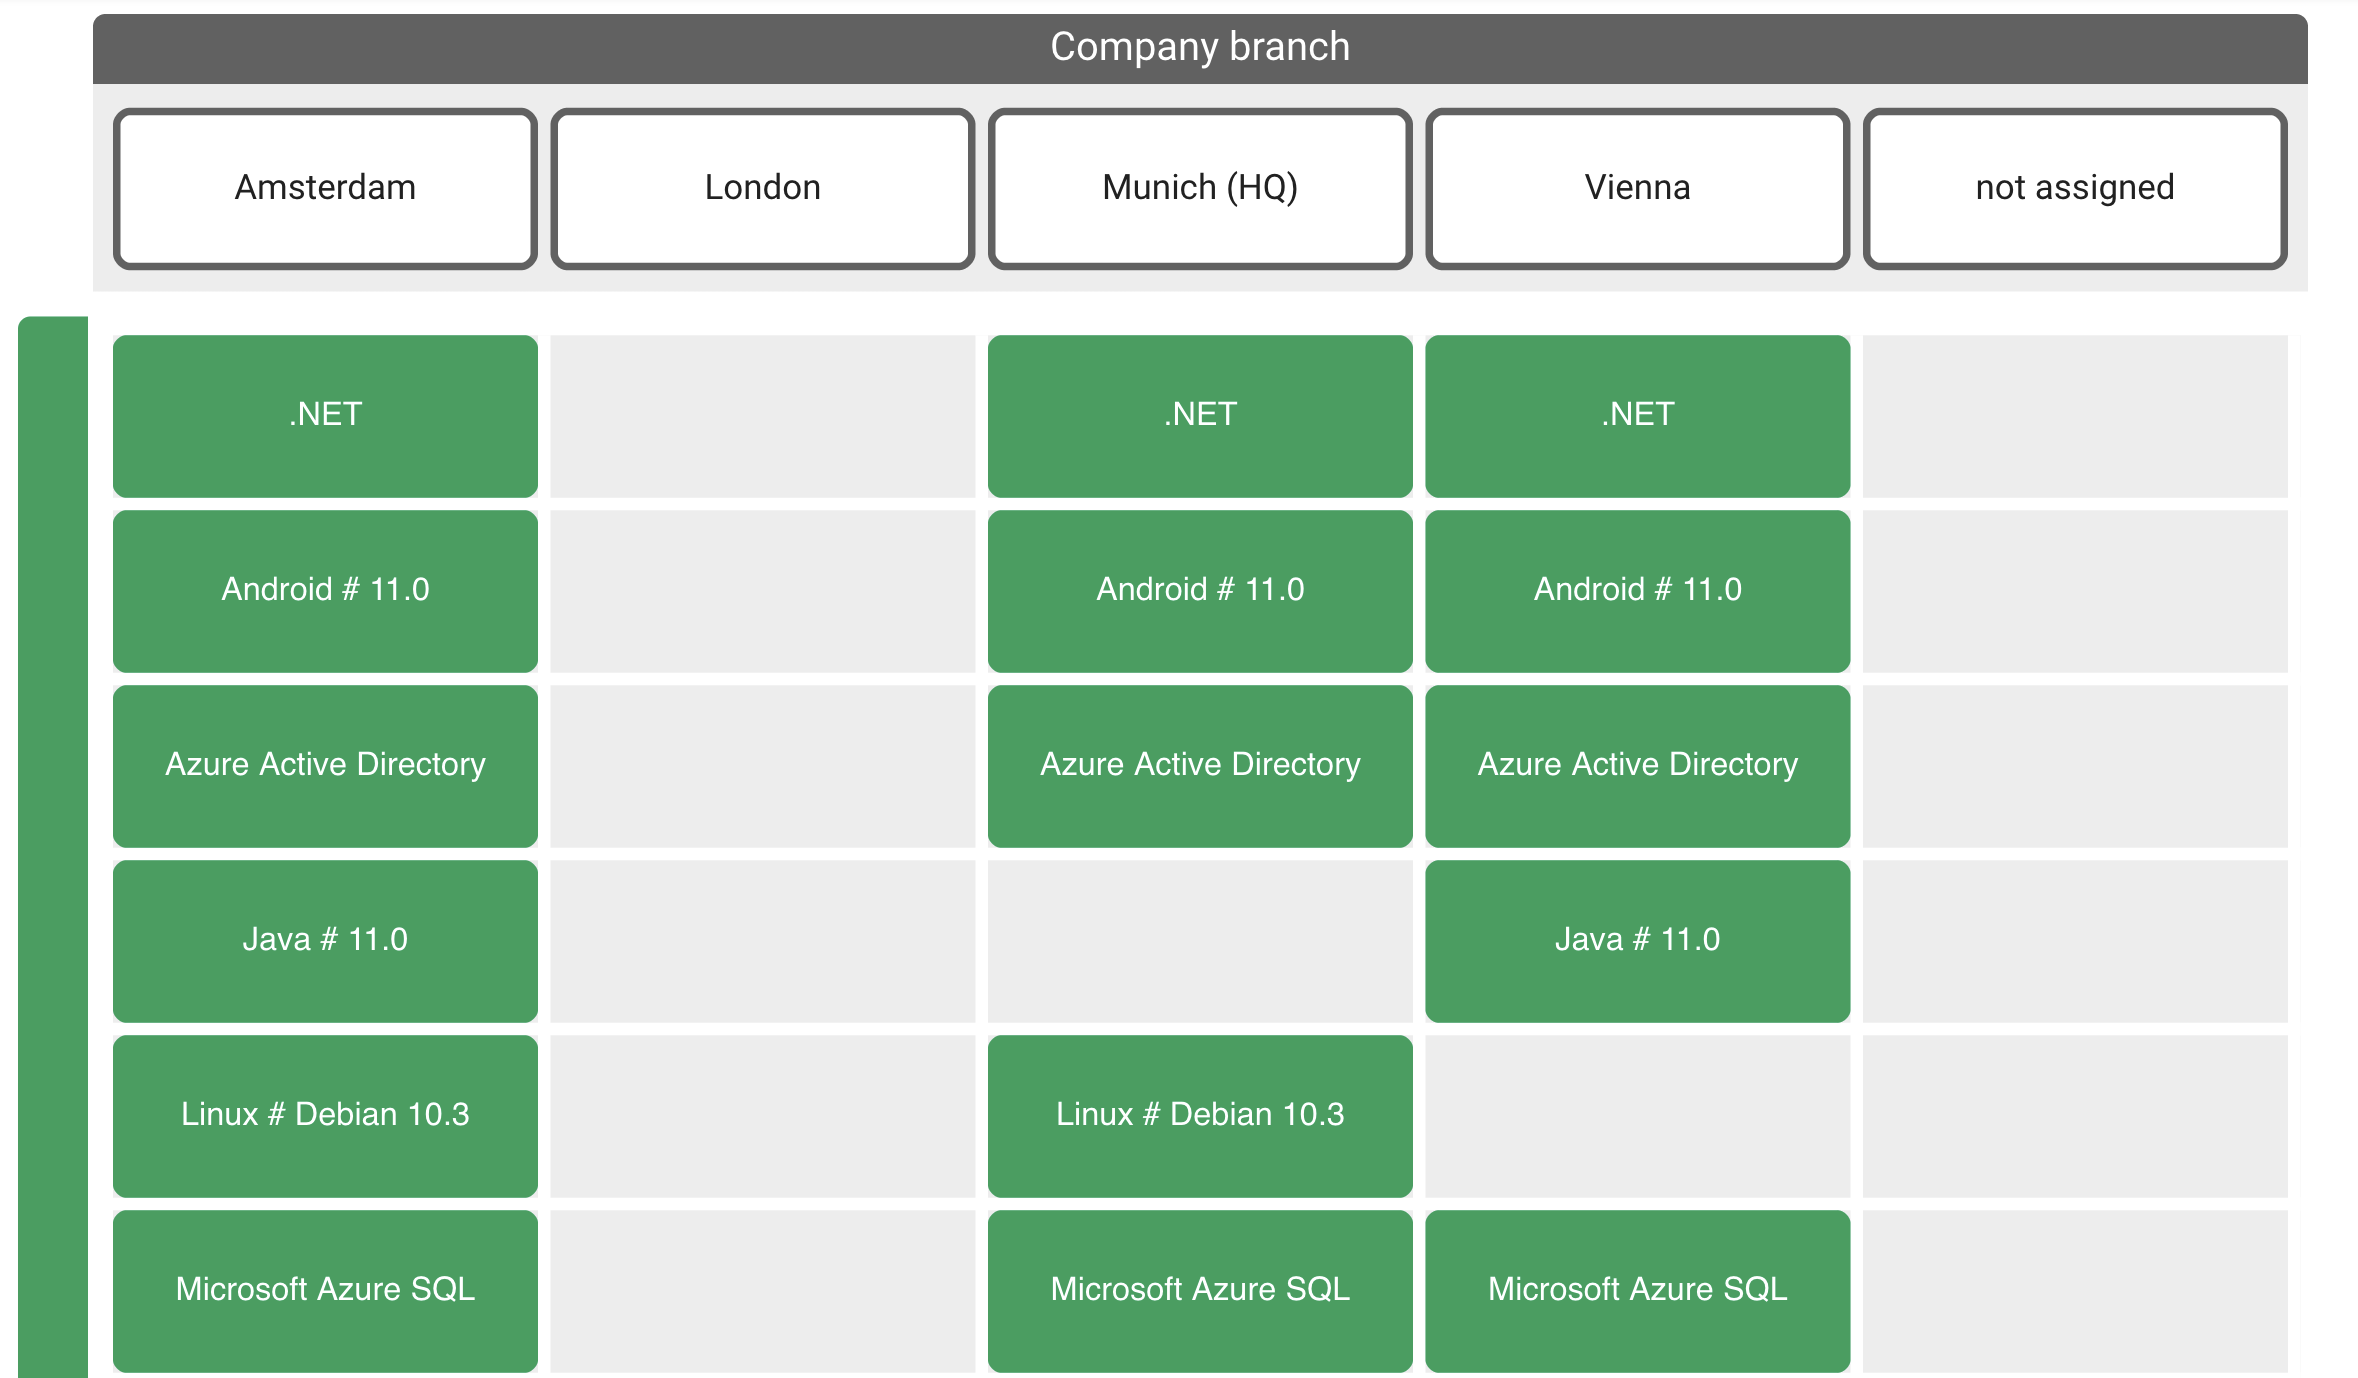Click the not assigned column header
This screenshot has width=2358, height=1378.
[2074, 188]
